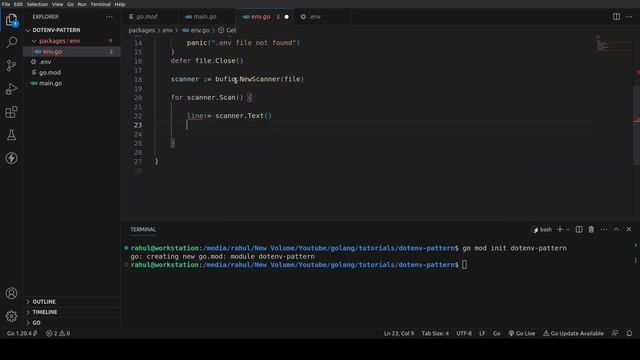Click Go Update Available notice
This screenshot has height=360, width=640.
point(573,333)
